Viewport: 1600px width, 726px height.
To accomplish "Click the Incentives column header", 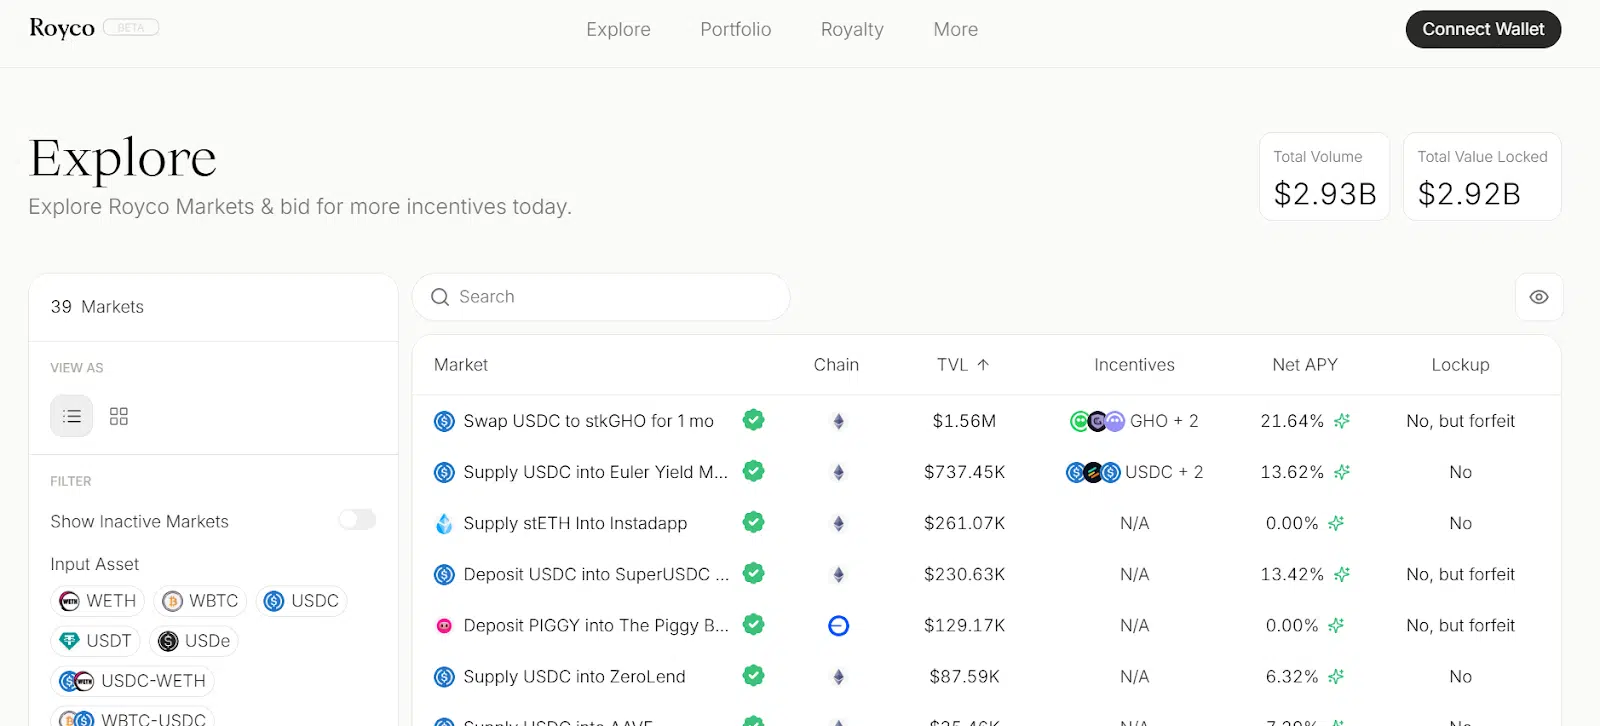I will tap(1134, 365).
